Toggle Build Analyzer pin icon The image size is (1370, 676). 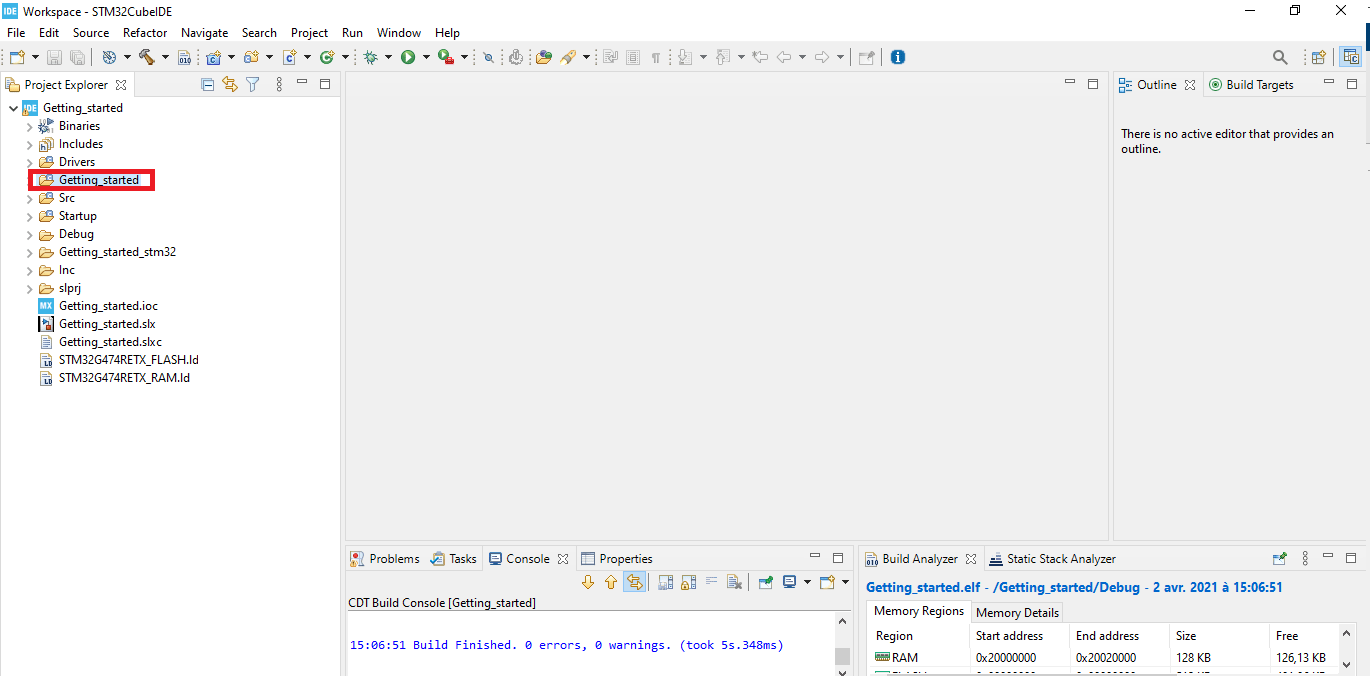[x=1279, y=559]
